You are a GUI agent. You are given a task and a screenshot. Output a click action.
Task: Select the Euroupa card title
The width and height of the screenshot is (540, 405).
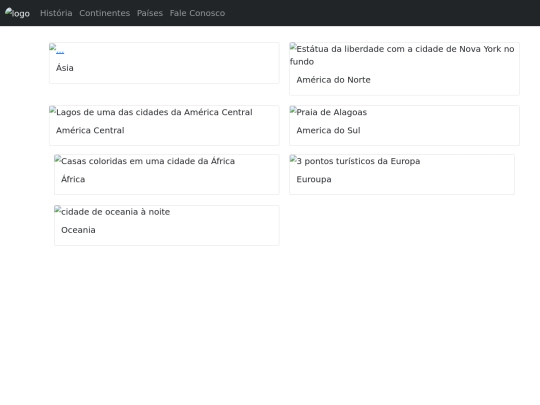coord(314,179)
